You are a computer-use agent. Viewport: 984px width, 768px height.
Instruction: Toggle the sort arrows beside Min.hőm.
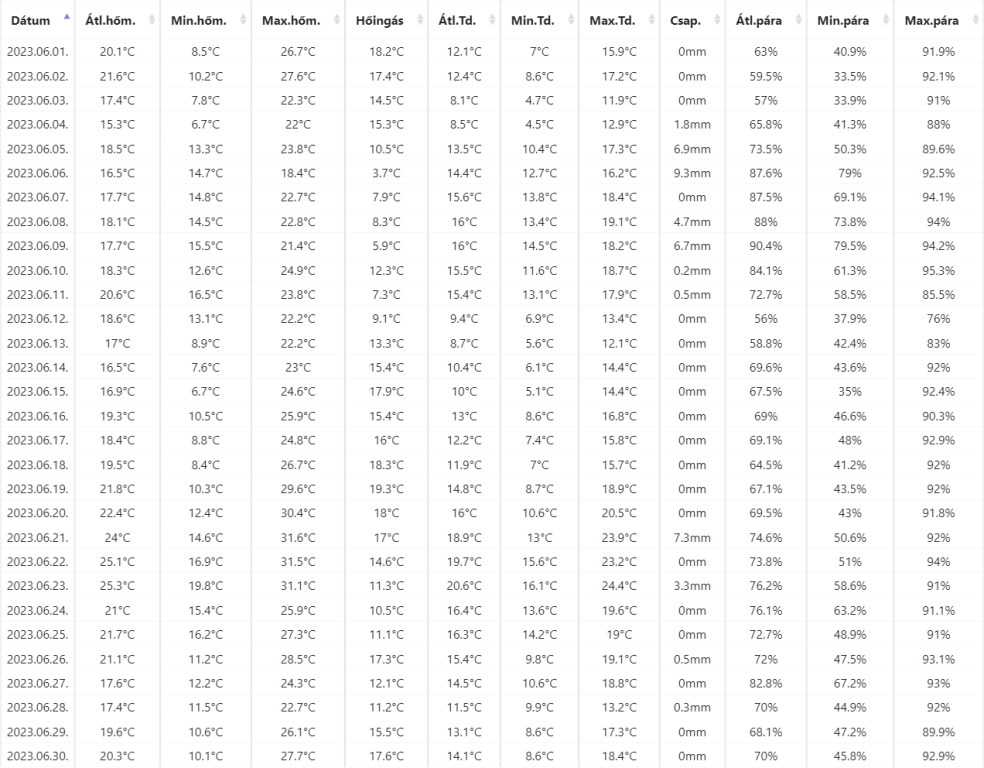pyautogui.click(x=239, y=20)
